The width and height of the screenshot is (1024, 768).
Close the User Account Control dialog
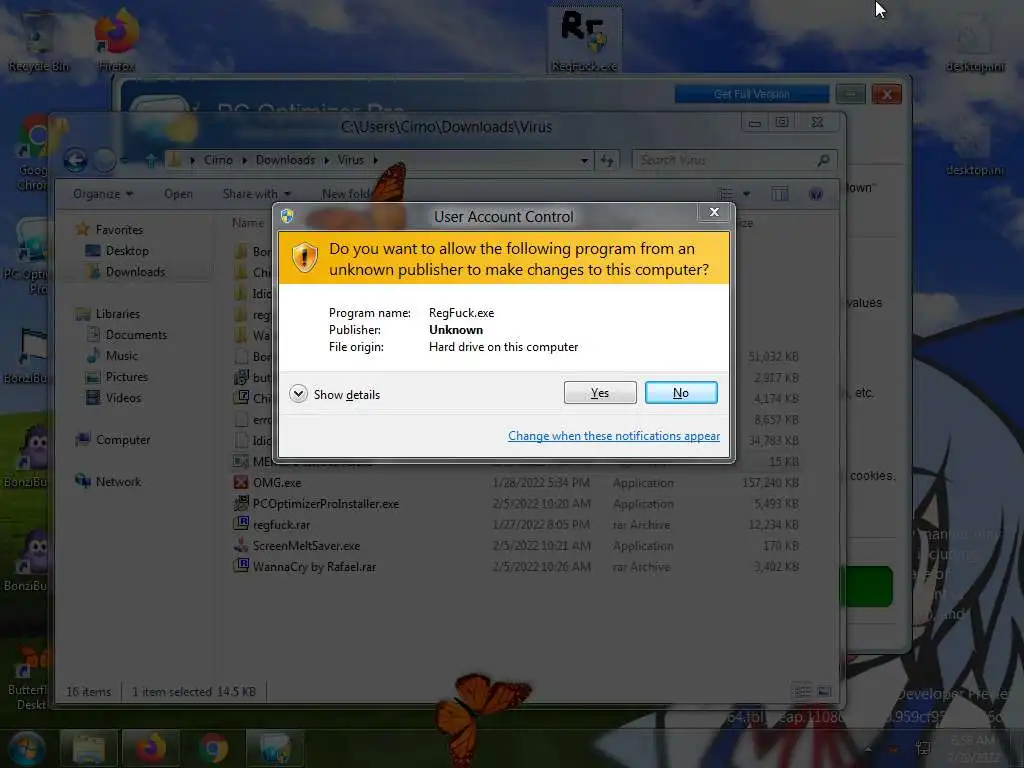point(714,212)
